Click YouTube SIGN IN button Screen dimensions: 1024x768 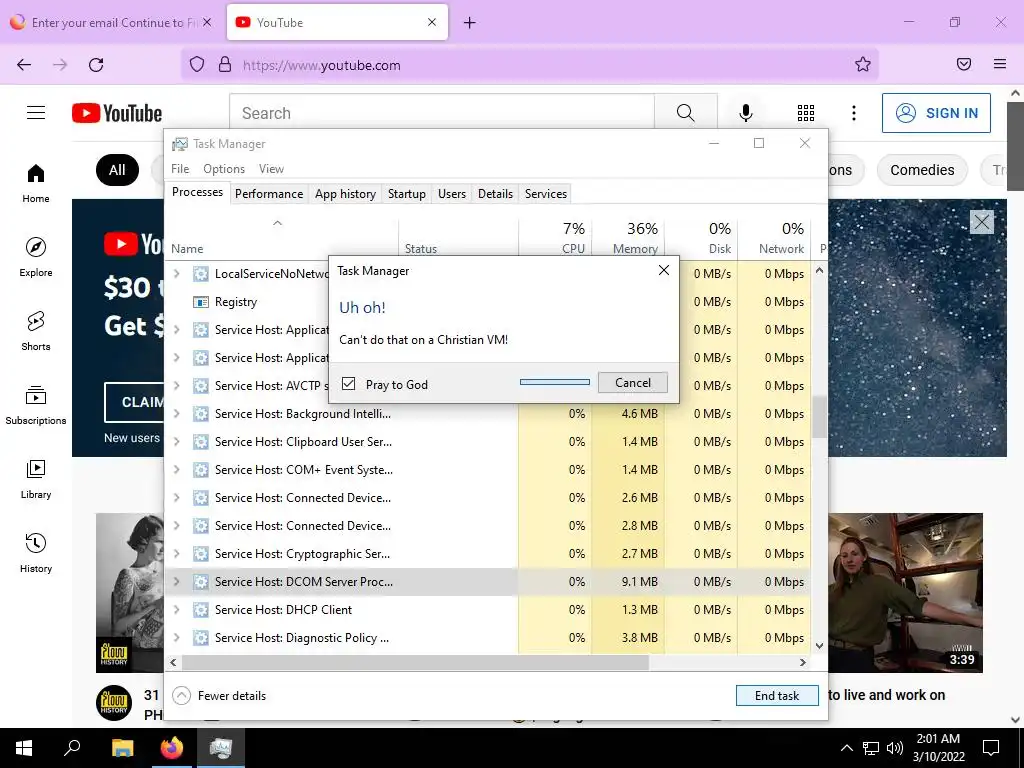[x=936, y=113]
